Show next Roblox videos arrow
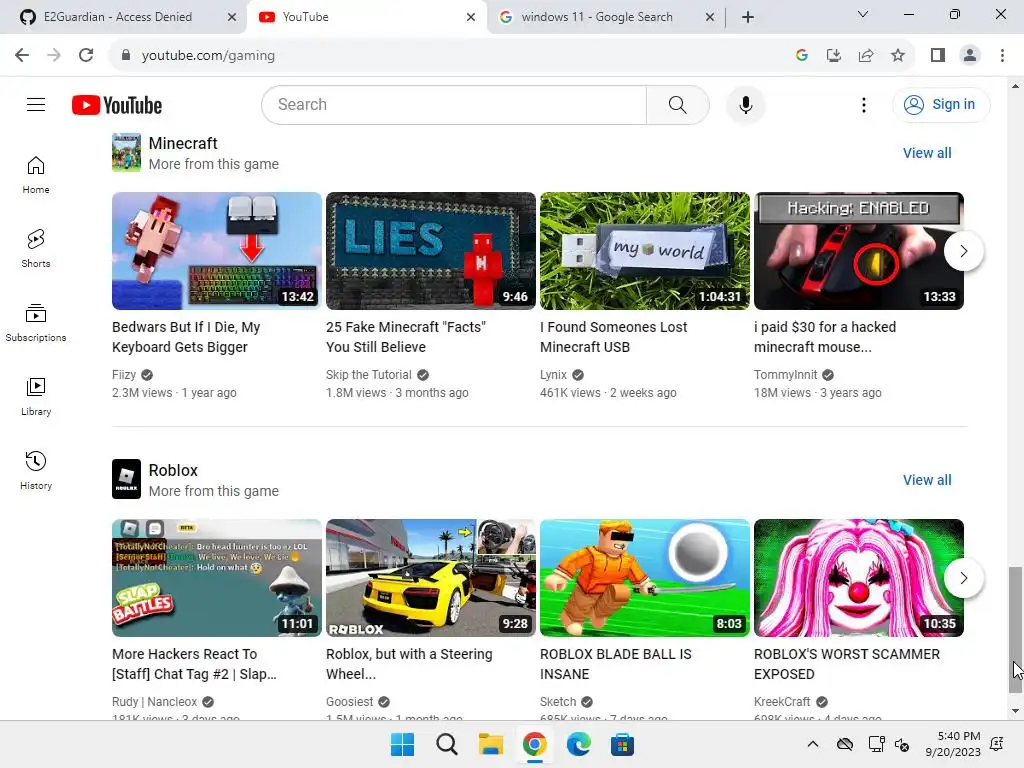Viewport: 1024px width, 768px height. [x=963, y=578]
